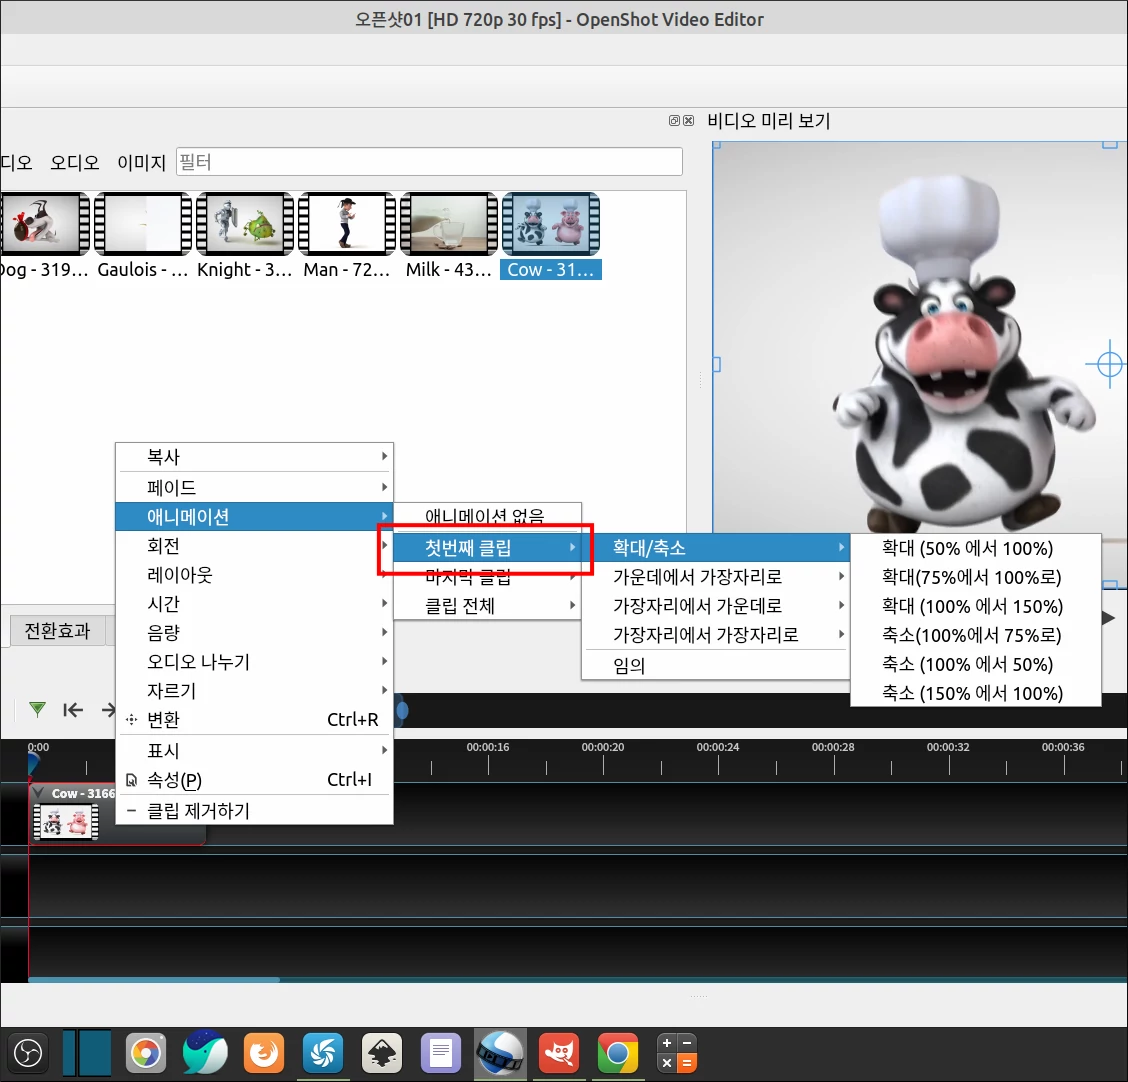Open Firefox from the dock
This screenshot has width=1128, height=1082.
point(264,1053)
